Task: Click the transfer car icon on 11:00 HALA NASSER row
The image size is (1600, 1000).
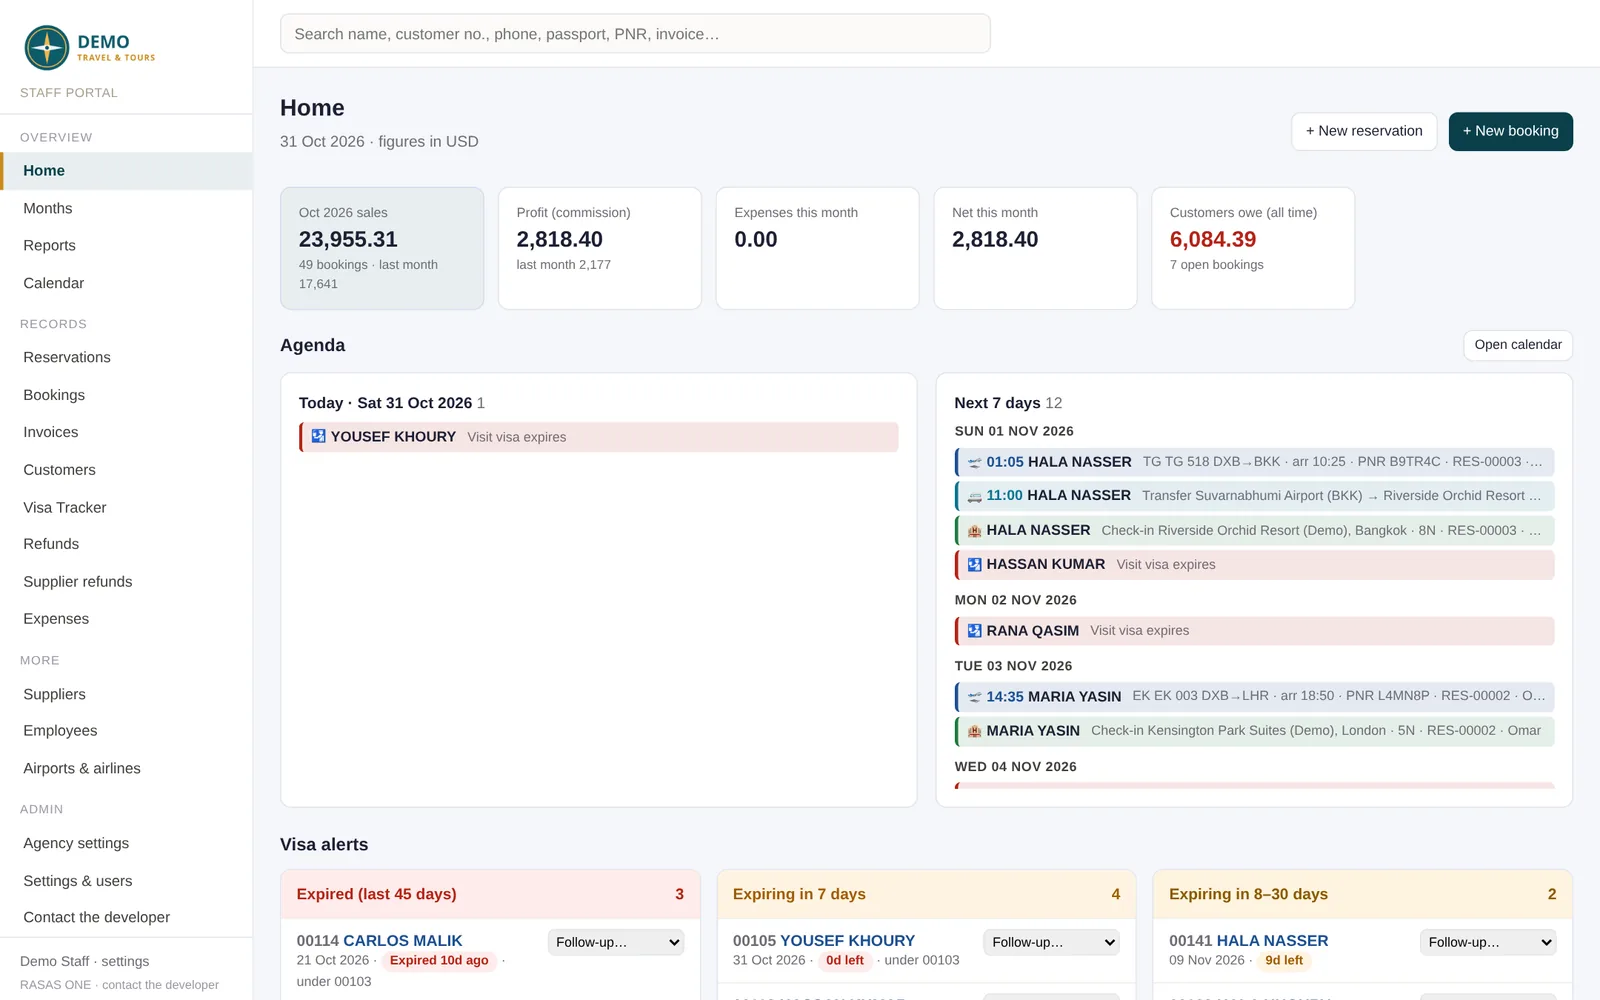Action: (974, 496)
